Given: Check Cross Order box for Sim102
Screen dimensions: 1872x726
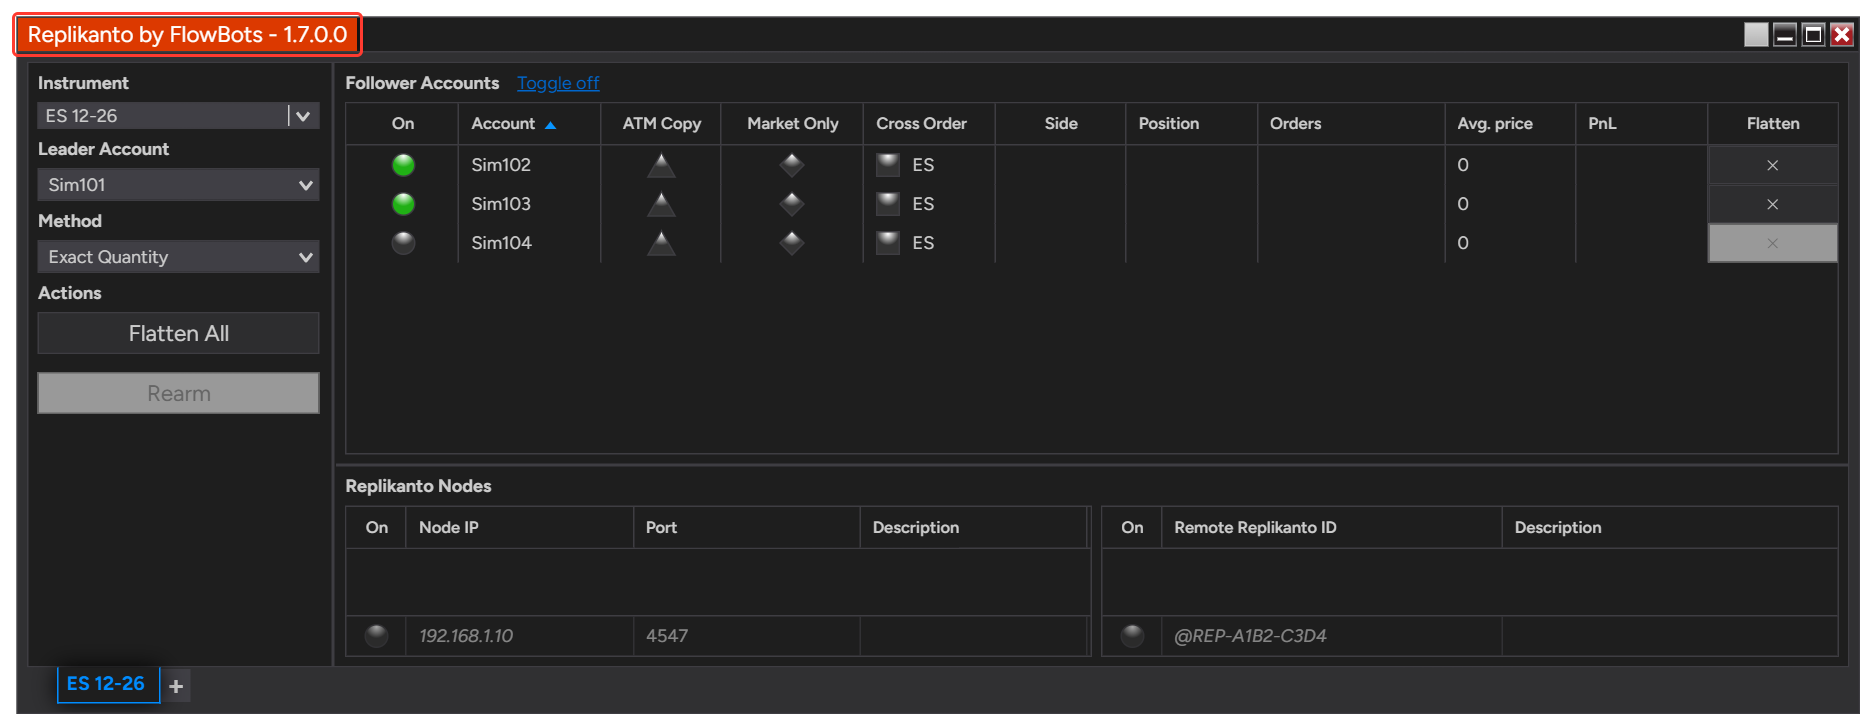Looking at the screenshot, I should pos(888,165).
